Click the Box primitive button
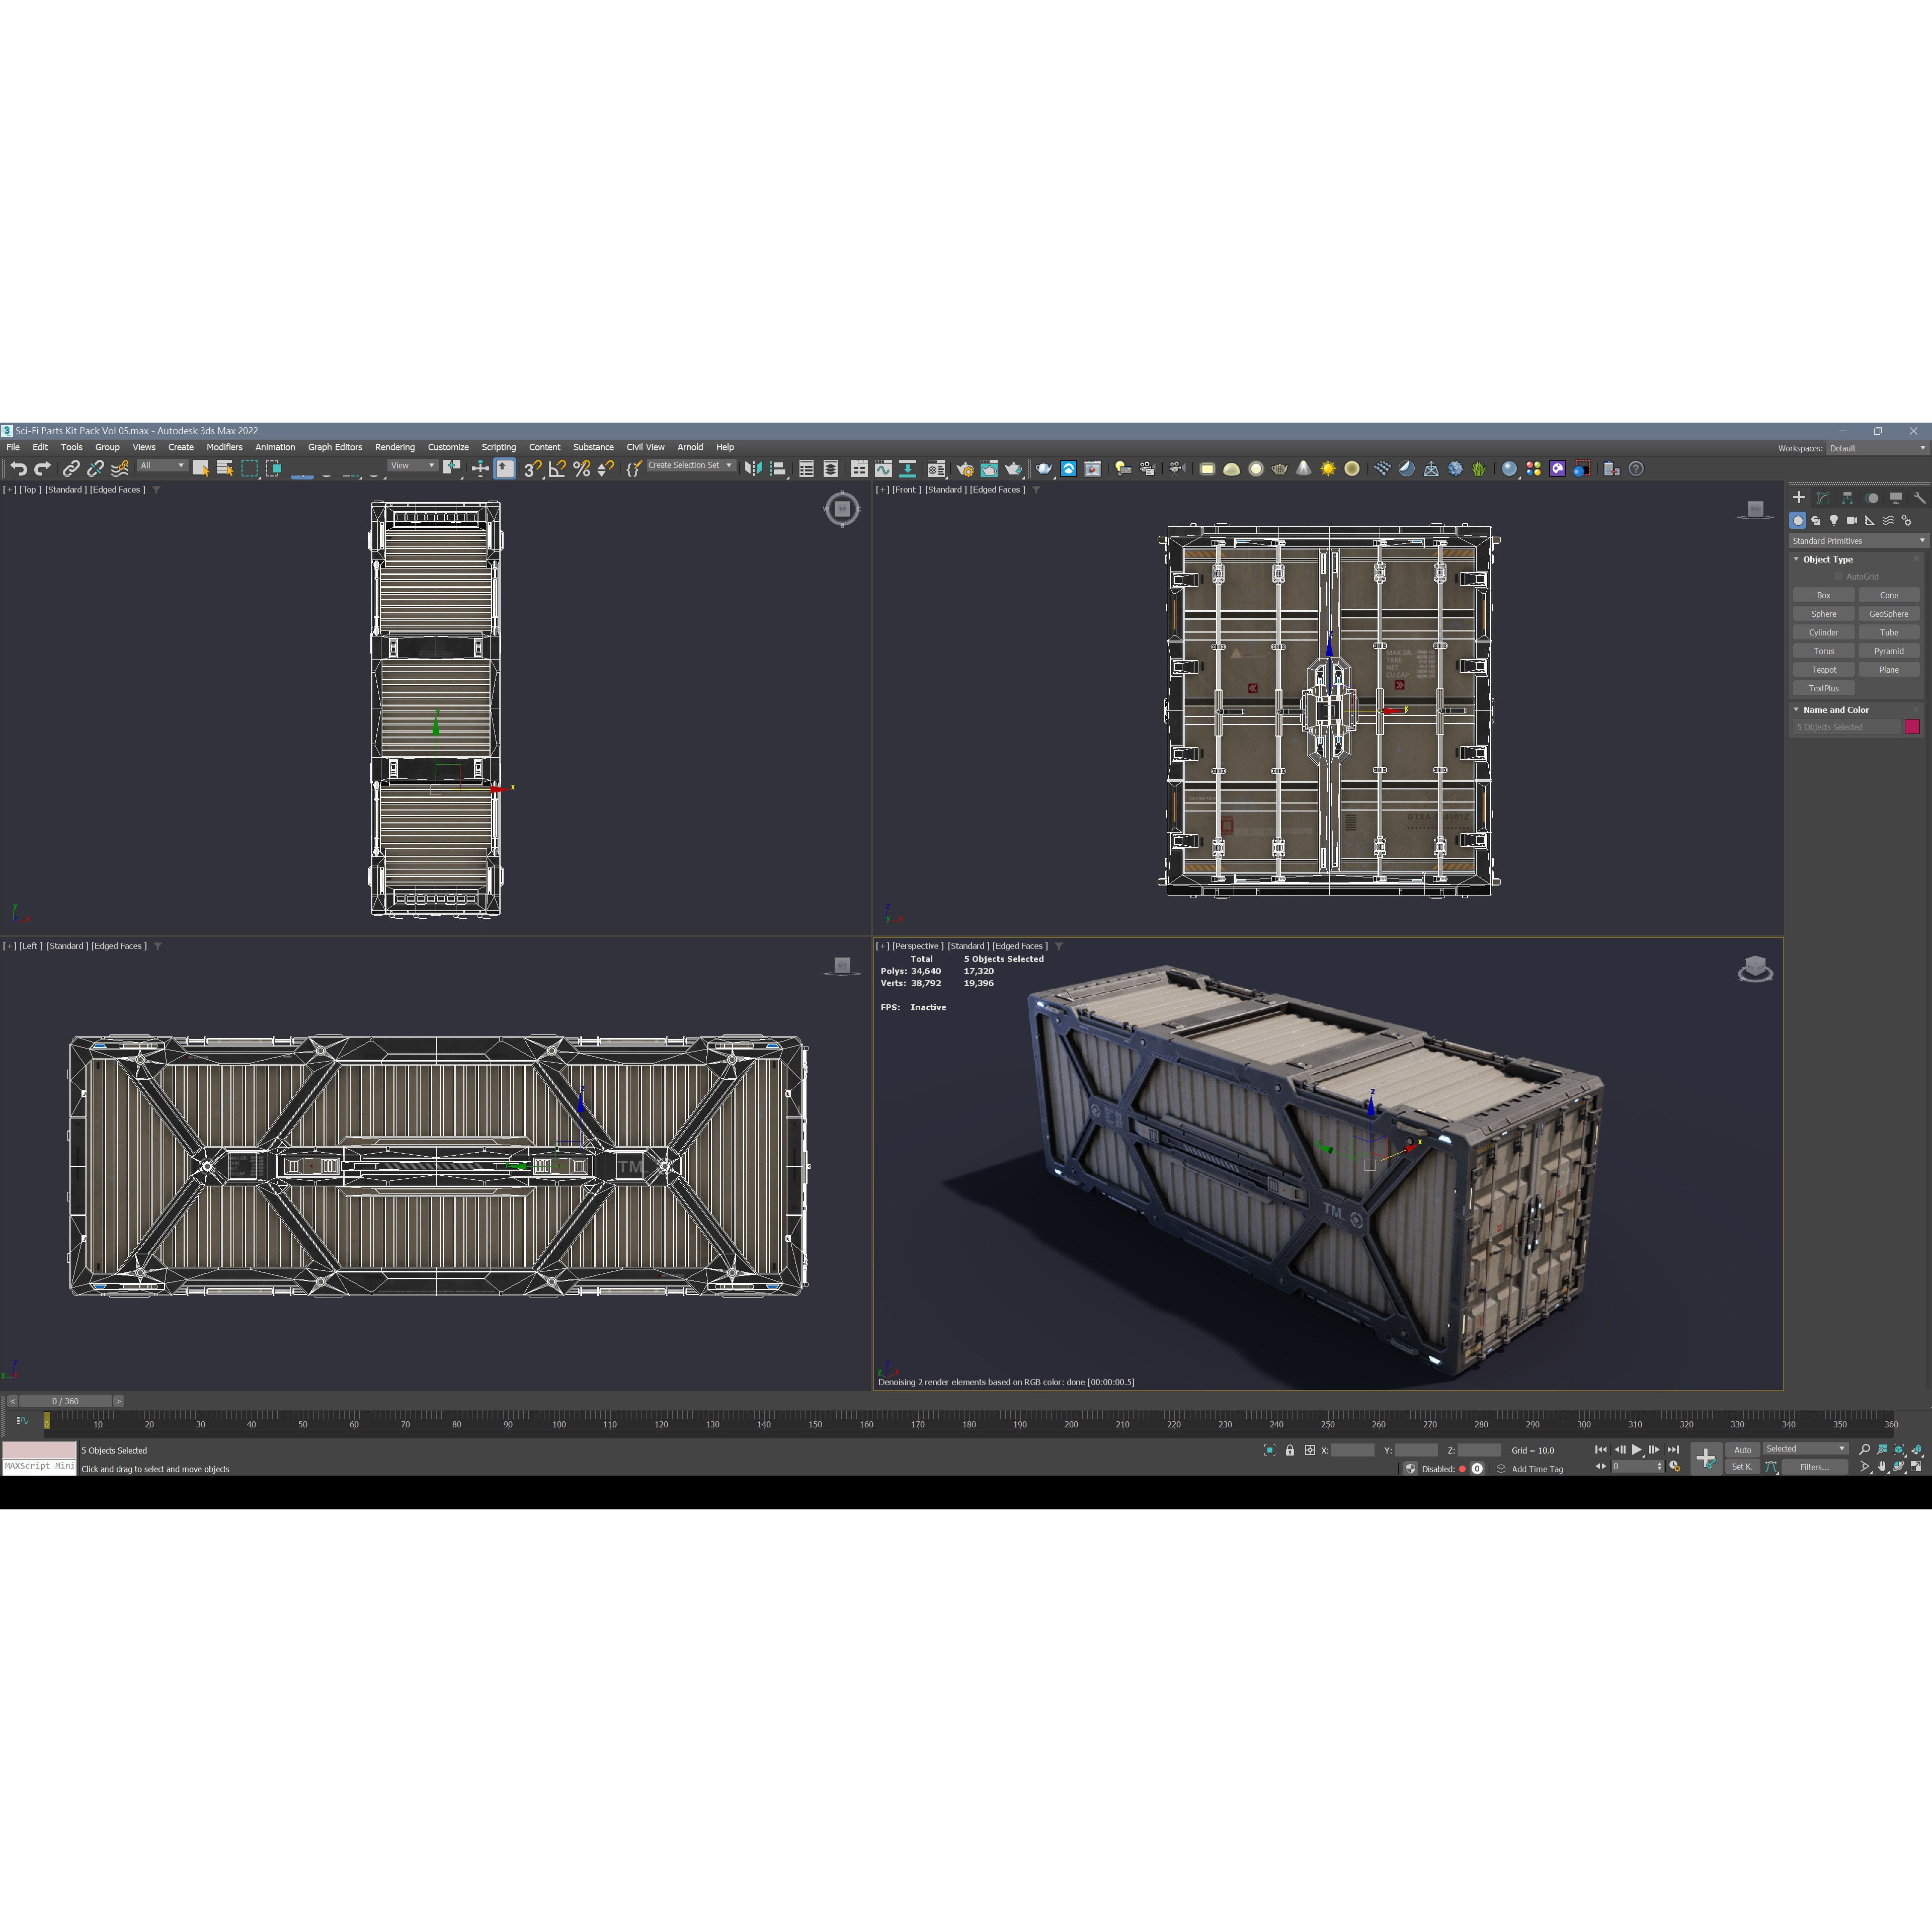The width and height of the screenshot is (1932, 1932). point(1824,595)
